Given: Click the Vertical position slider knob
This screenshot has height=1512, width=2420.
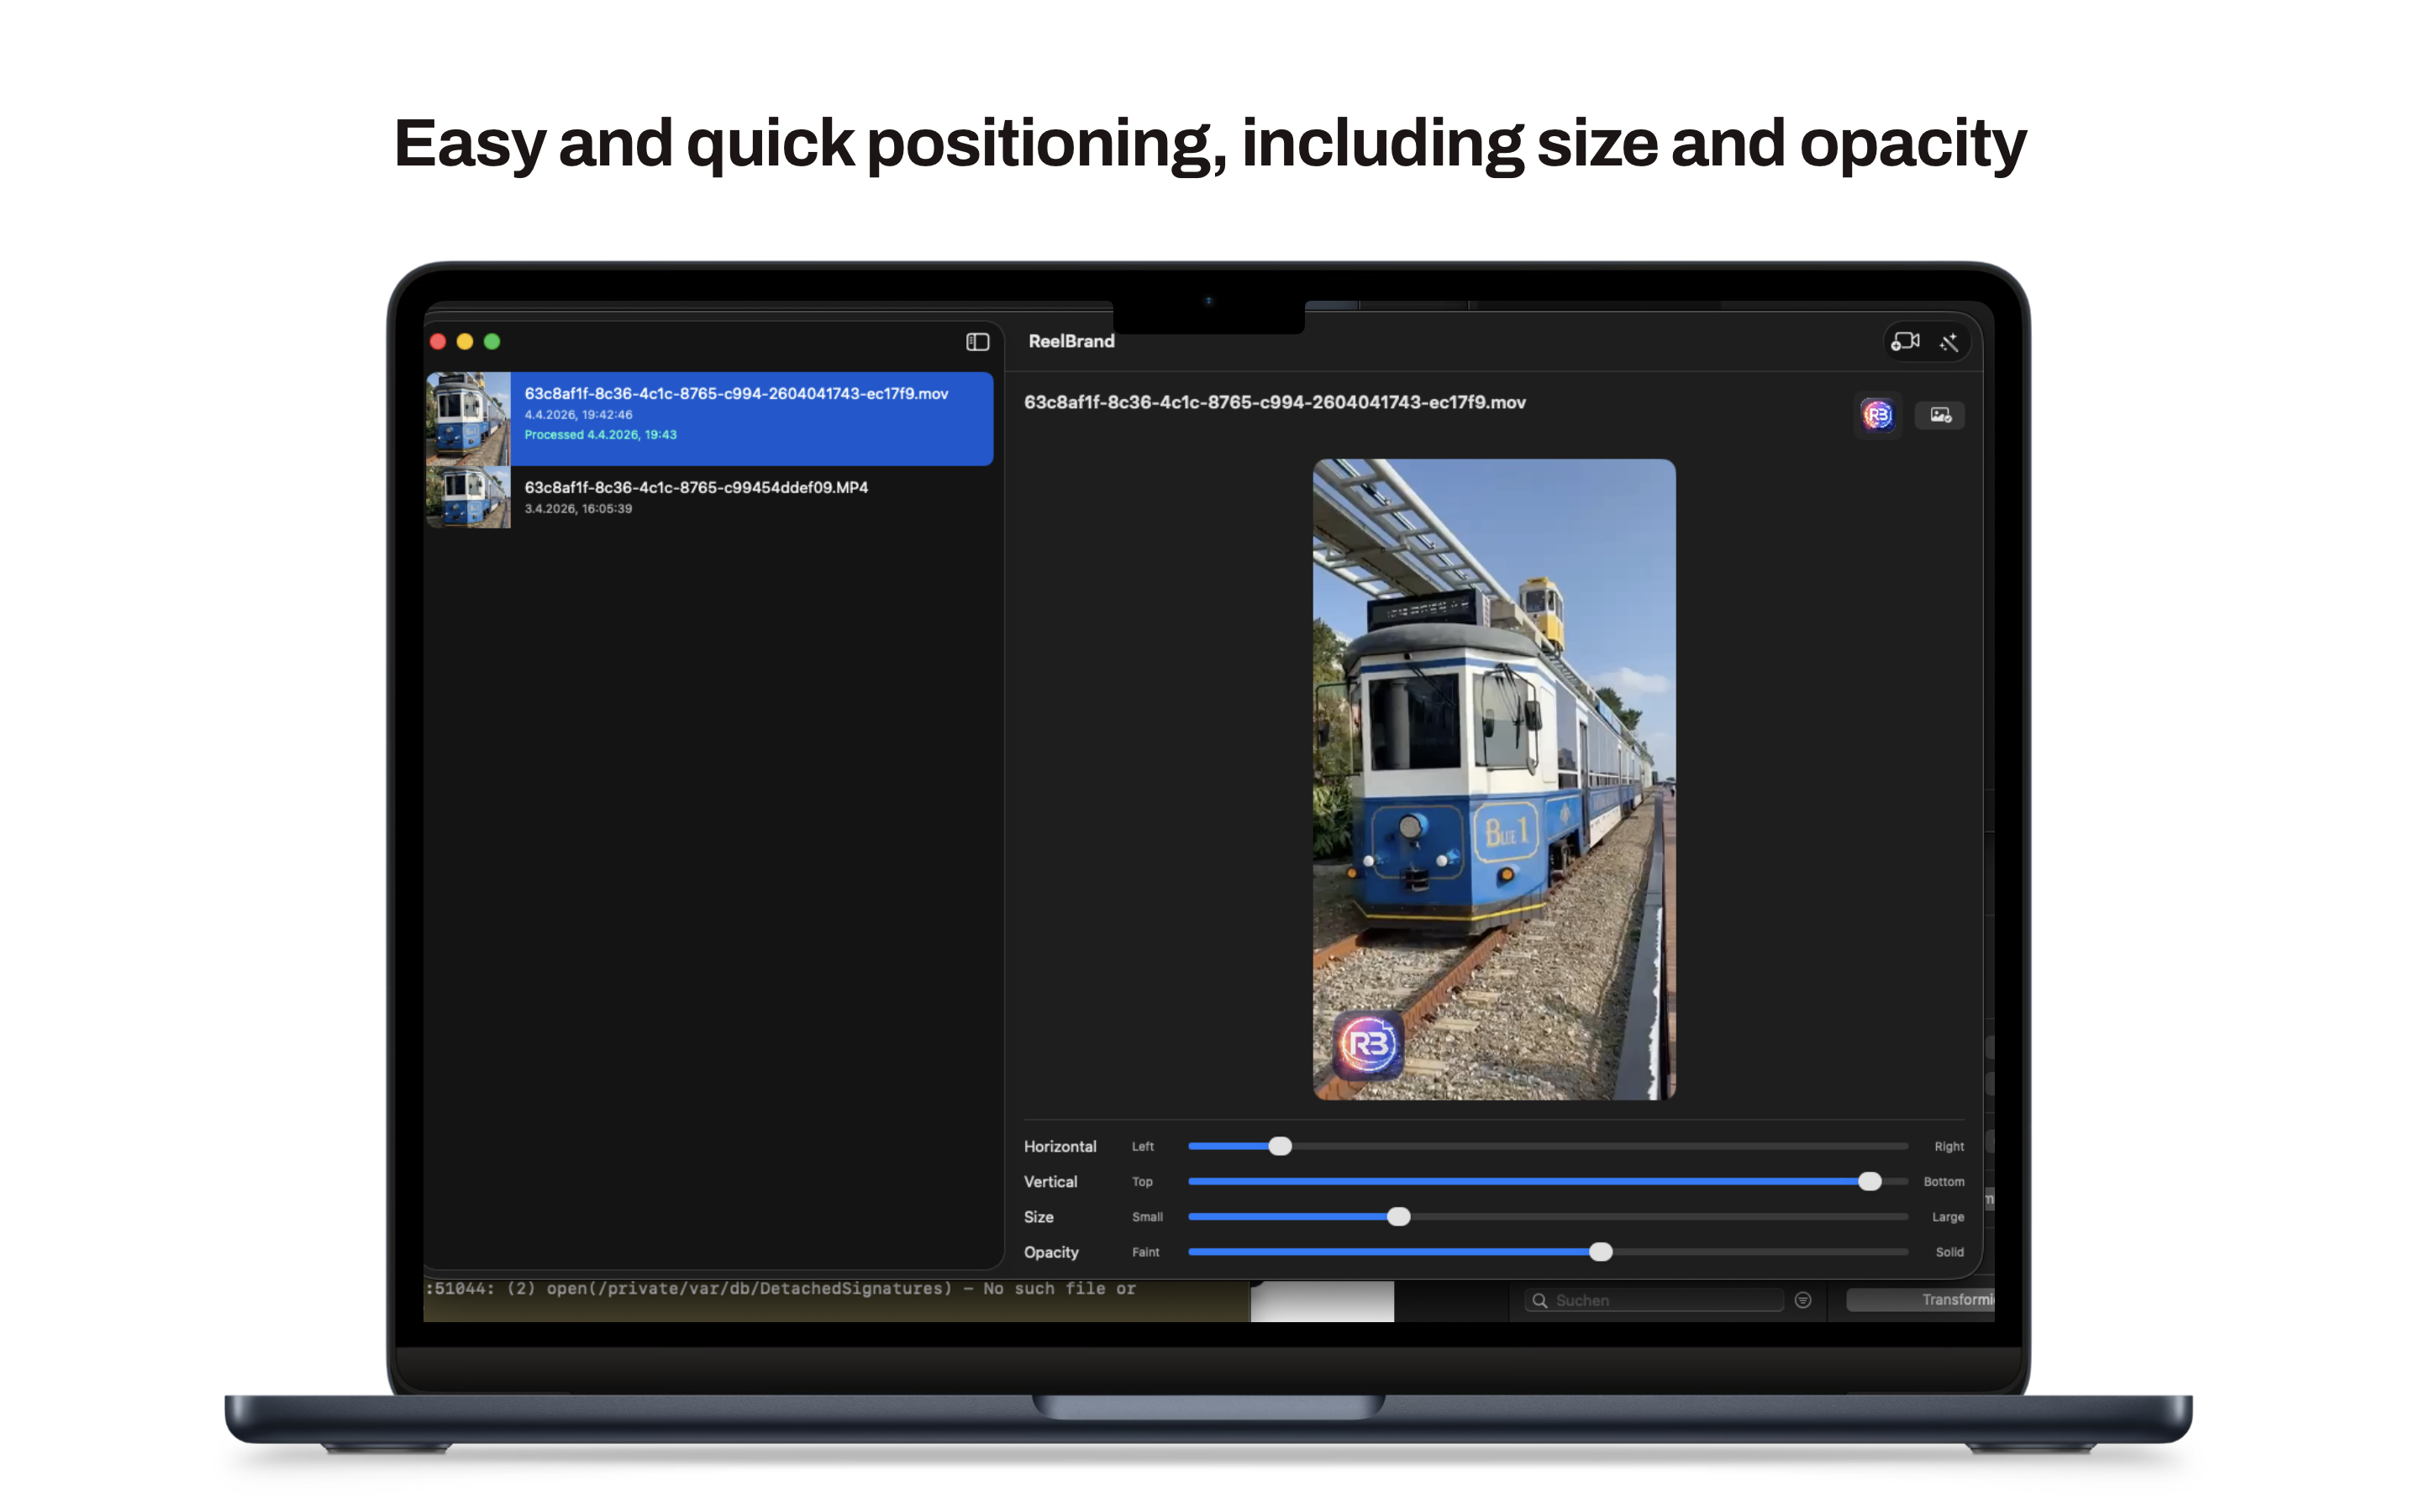Looking at the screenshot, I should coord(1869,1182).
